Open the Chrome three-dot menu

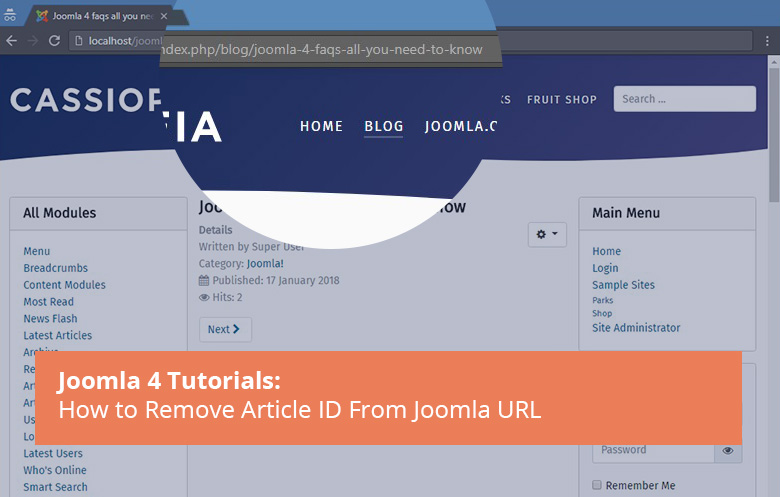767,41
